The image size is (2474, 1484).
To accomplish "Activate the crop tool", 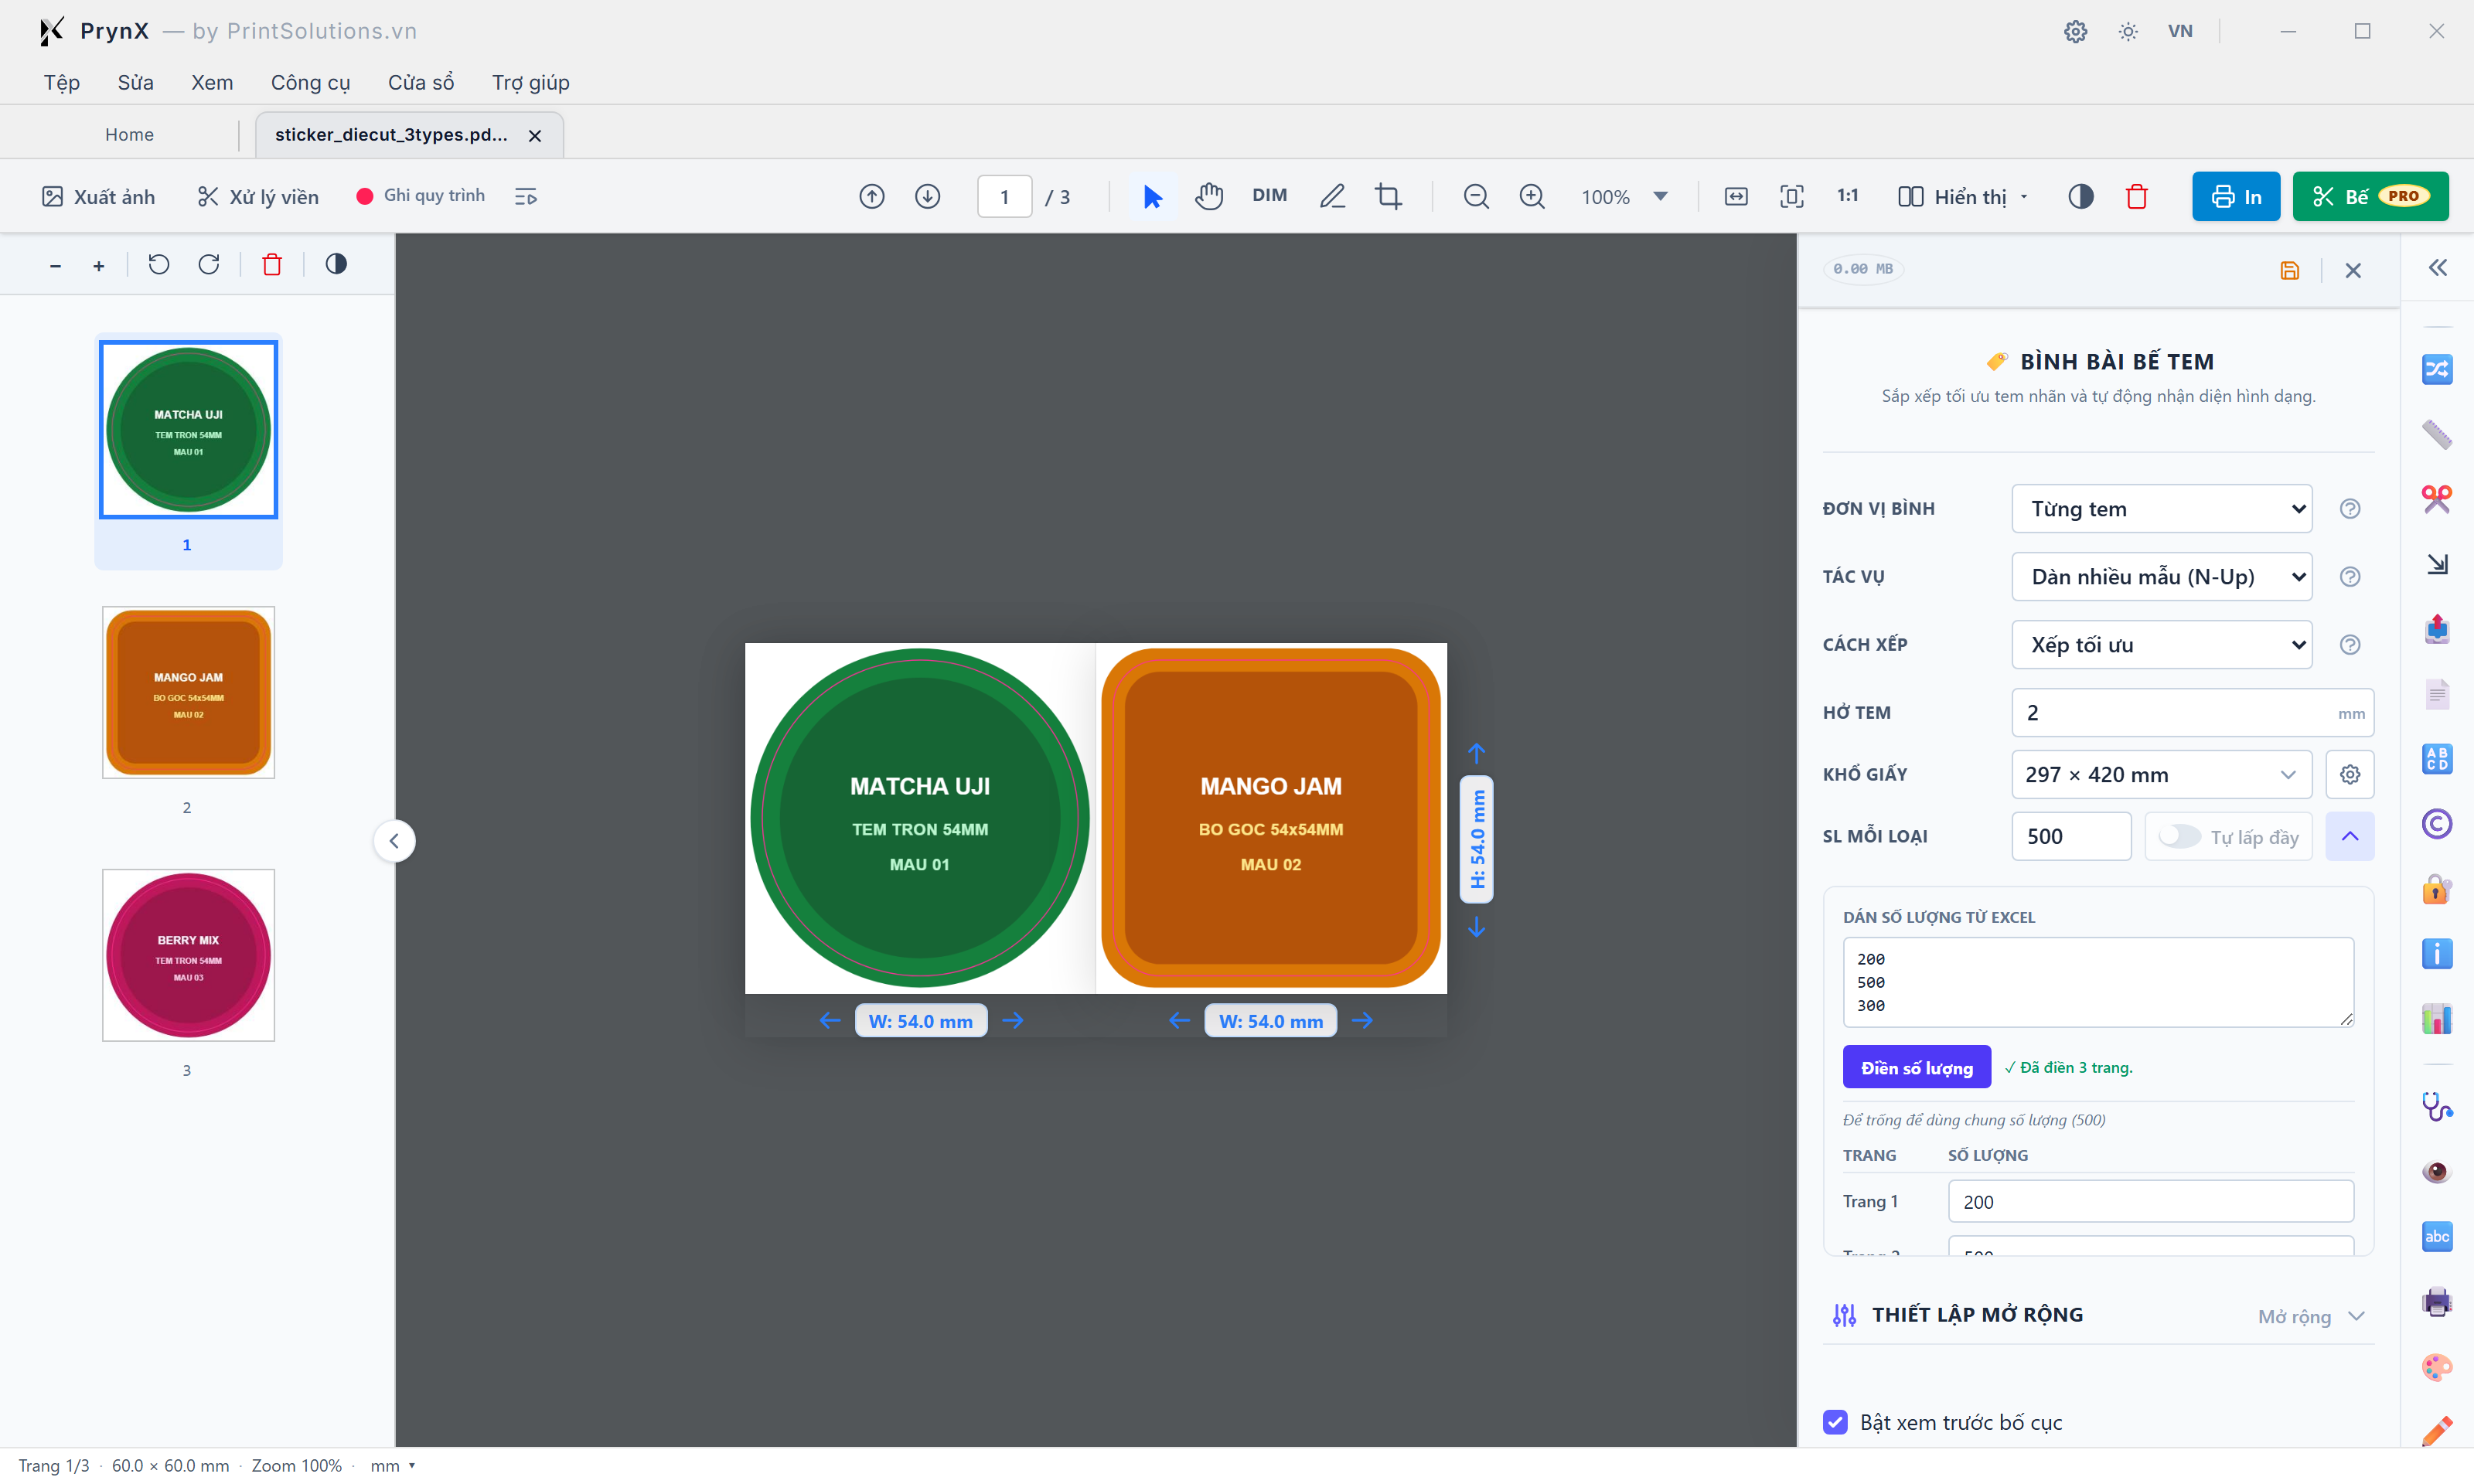I will click(x=1388, y=196).
